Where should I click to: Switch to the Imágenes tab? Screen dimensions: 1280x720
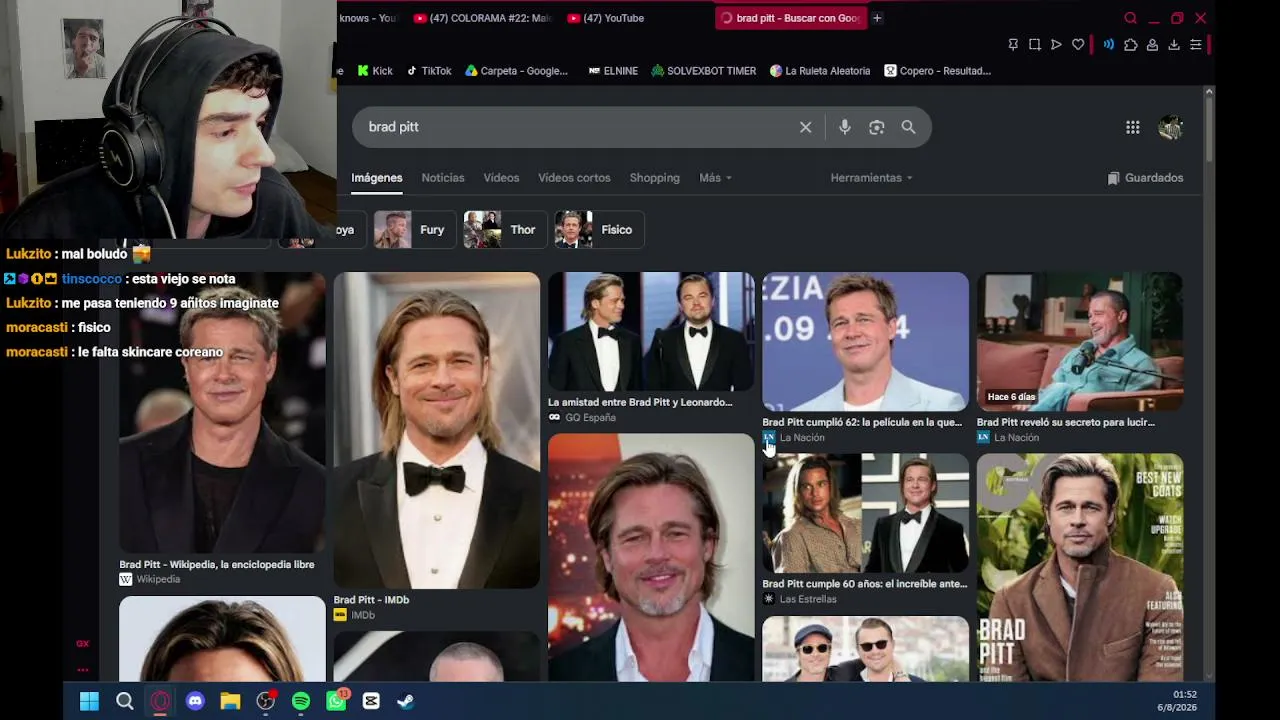click(377, 178)
